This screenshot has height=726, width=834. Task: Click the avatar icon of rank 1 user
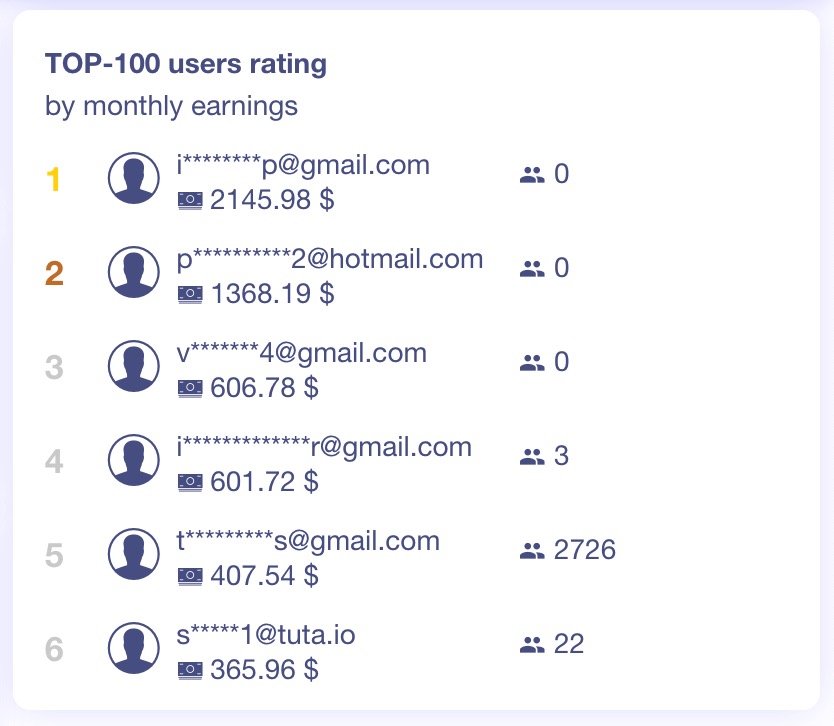(x=134, y=179)
